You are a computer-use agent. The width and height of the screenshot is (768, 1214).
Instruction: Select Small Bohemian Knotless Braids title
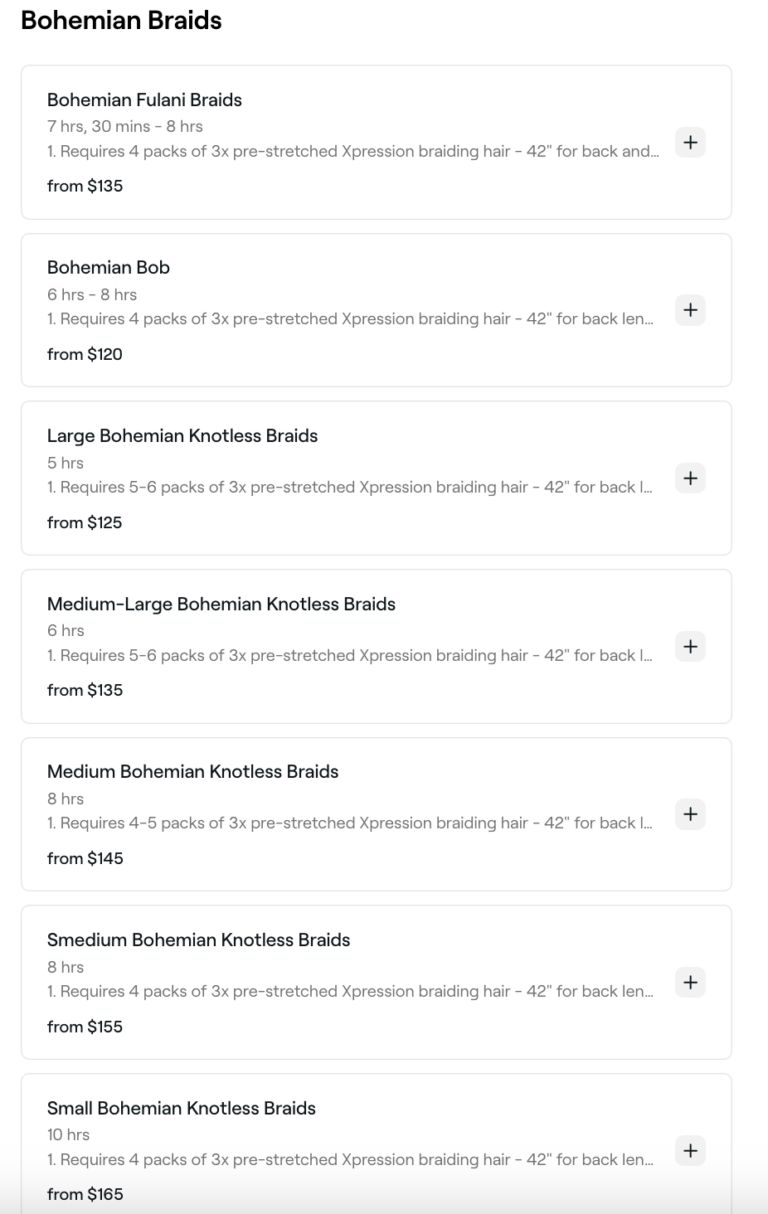(x=181, y=1108)
